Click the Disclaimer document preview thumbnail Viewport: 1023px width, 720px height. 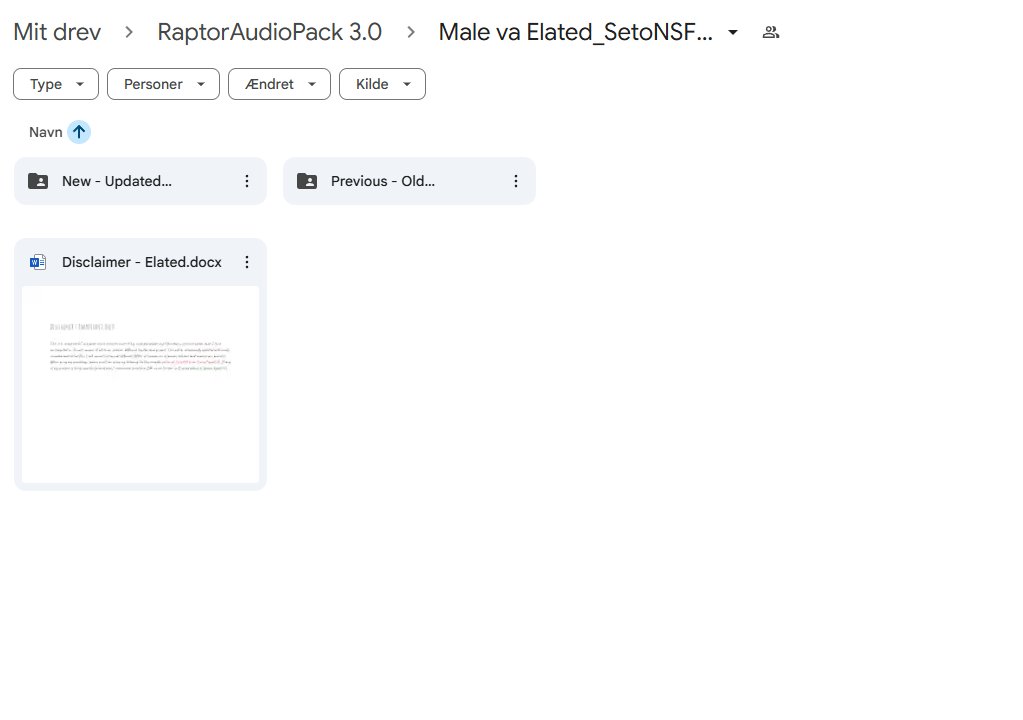click(140, 384)
